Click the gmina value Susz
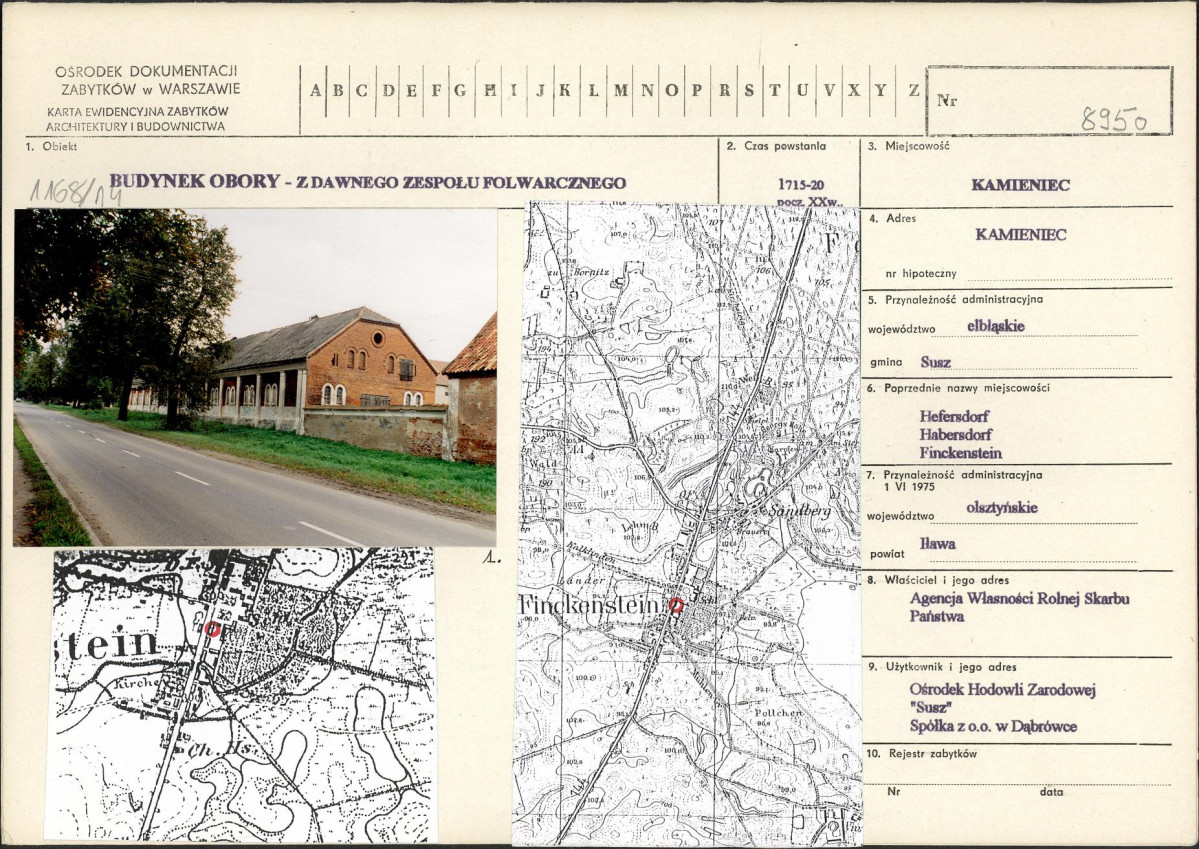 [x=935, y=362]
